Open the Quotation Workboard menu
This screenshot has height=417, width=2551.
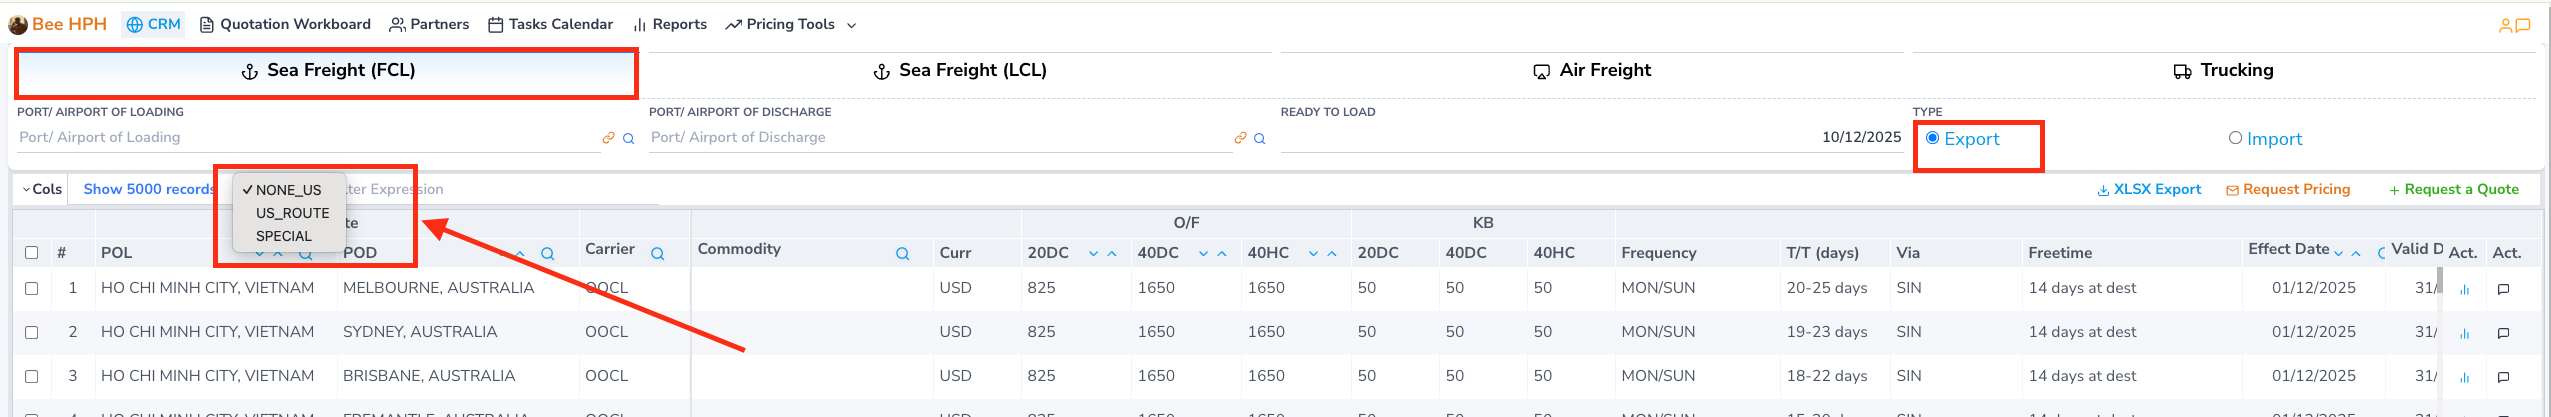click(x=285, y=24)
